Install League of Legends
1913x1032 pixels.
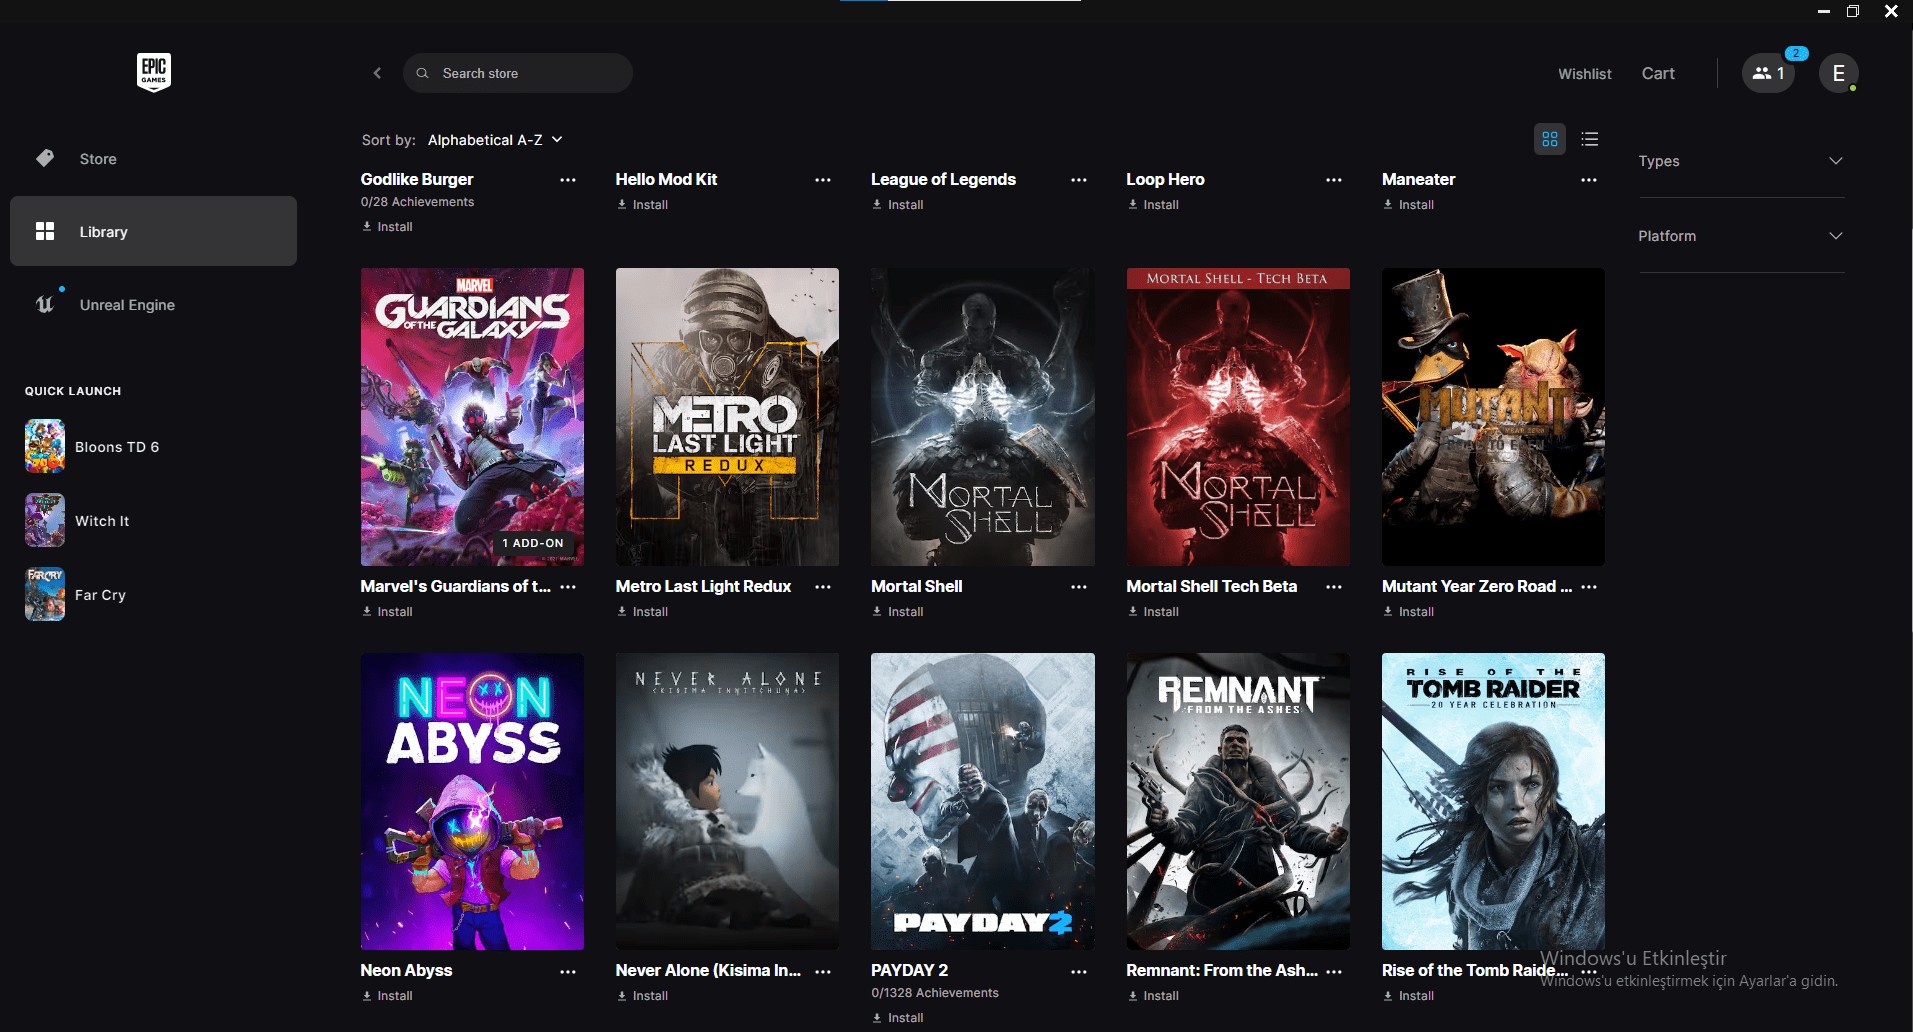897,205
